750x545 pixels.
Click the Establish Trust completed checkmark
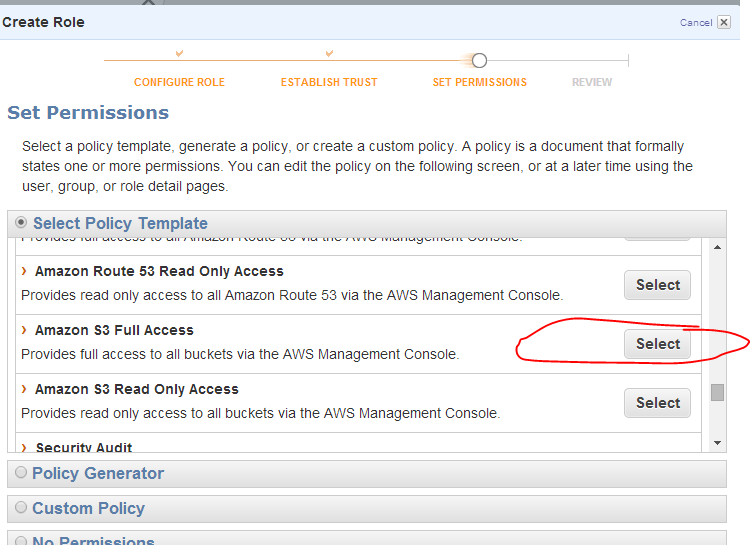tap(329, 53)
